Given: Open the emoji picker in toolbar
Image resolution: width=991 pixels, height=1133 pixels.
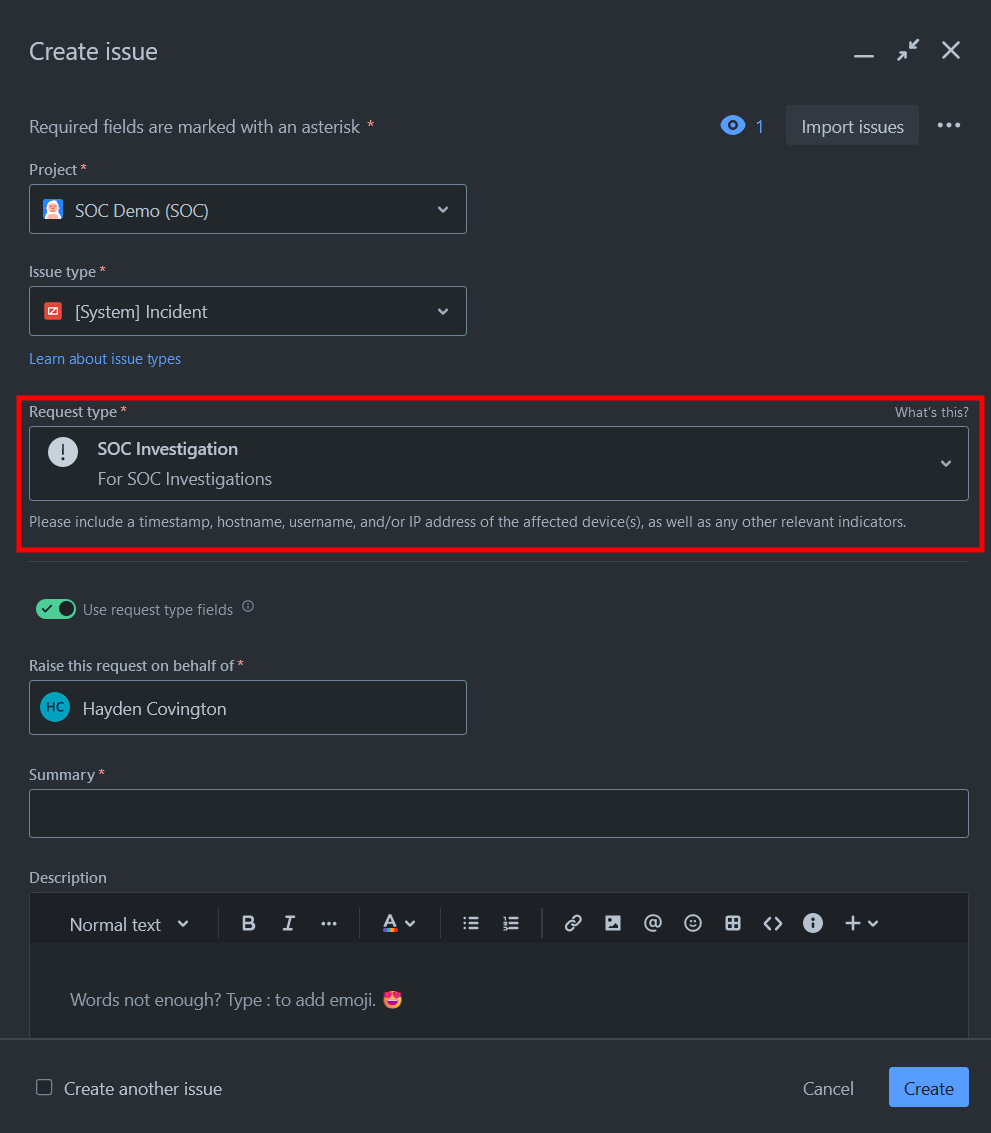Looking at the screenshot, I should [693, 924].
